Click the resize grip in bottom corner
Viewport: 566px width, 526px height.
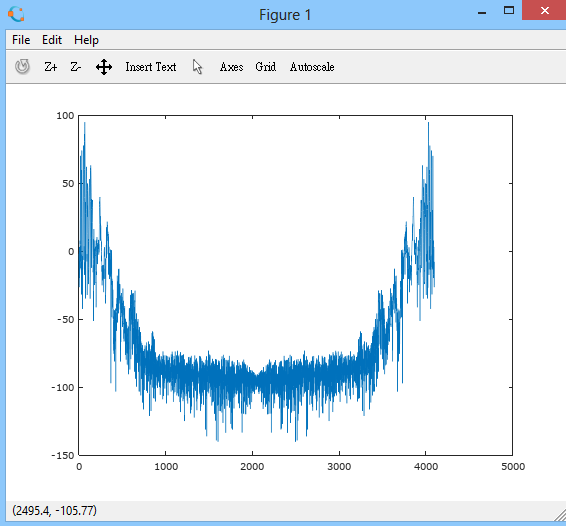pos(560,515)
